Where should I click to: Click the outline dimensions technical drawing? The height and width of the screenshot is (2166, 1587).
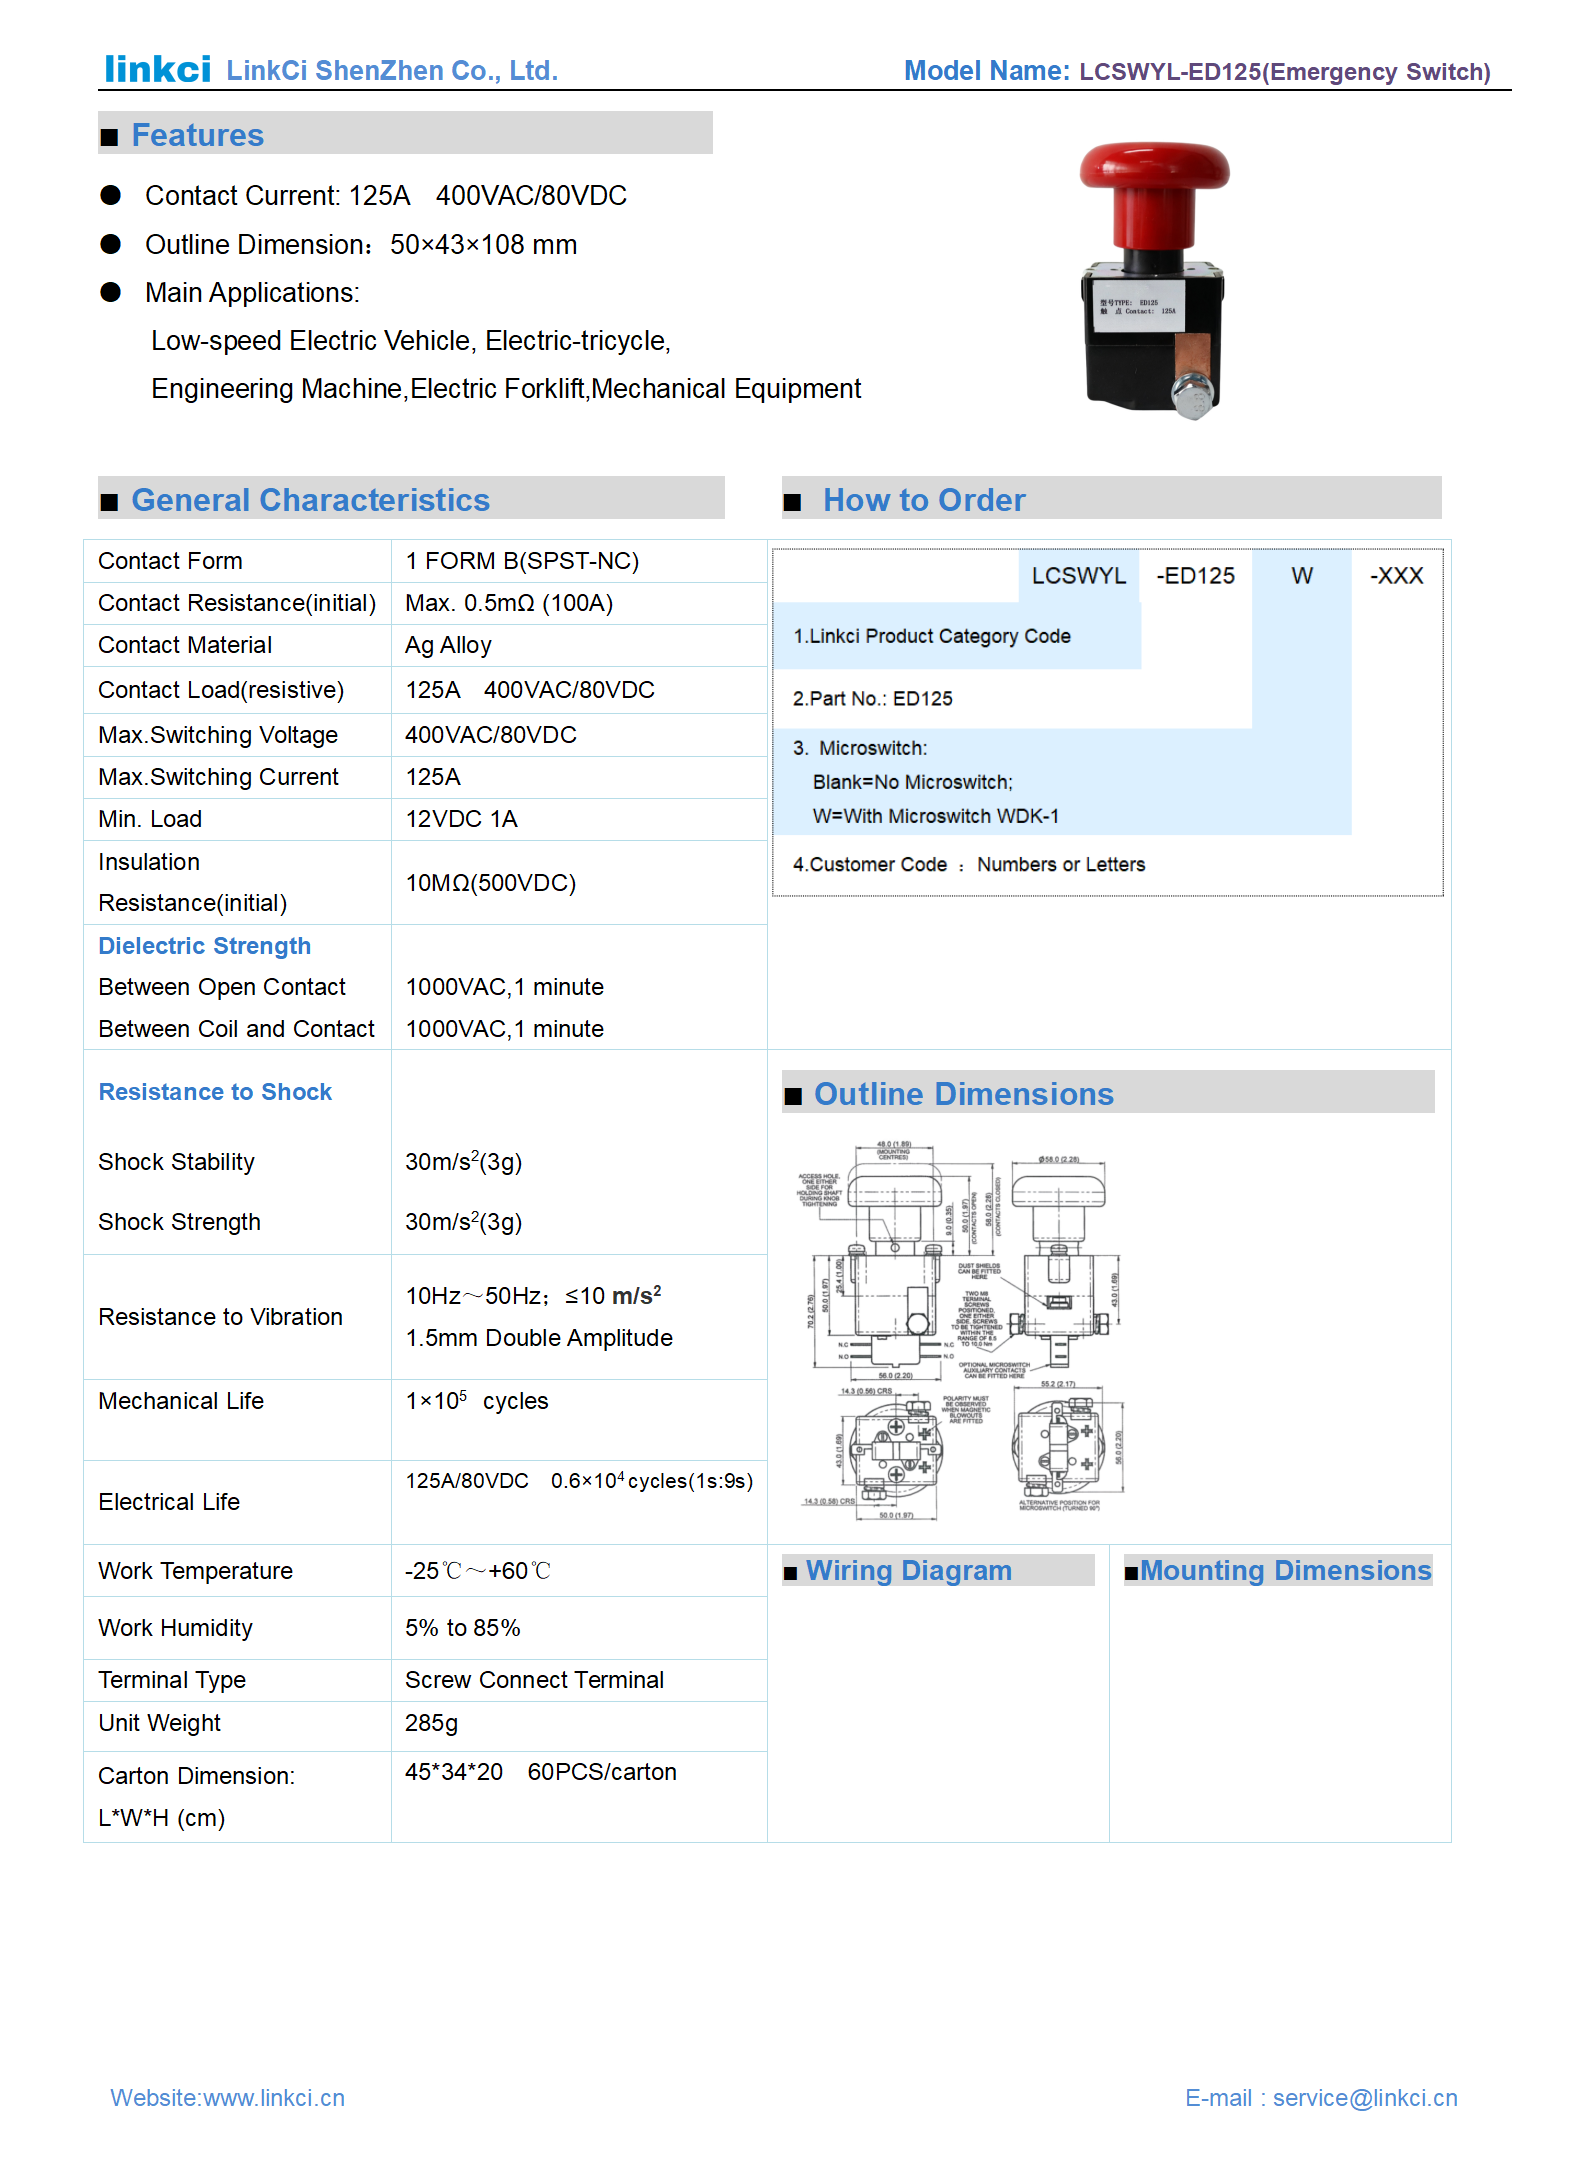click(962, 1330)
